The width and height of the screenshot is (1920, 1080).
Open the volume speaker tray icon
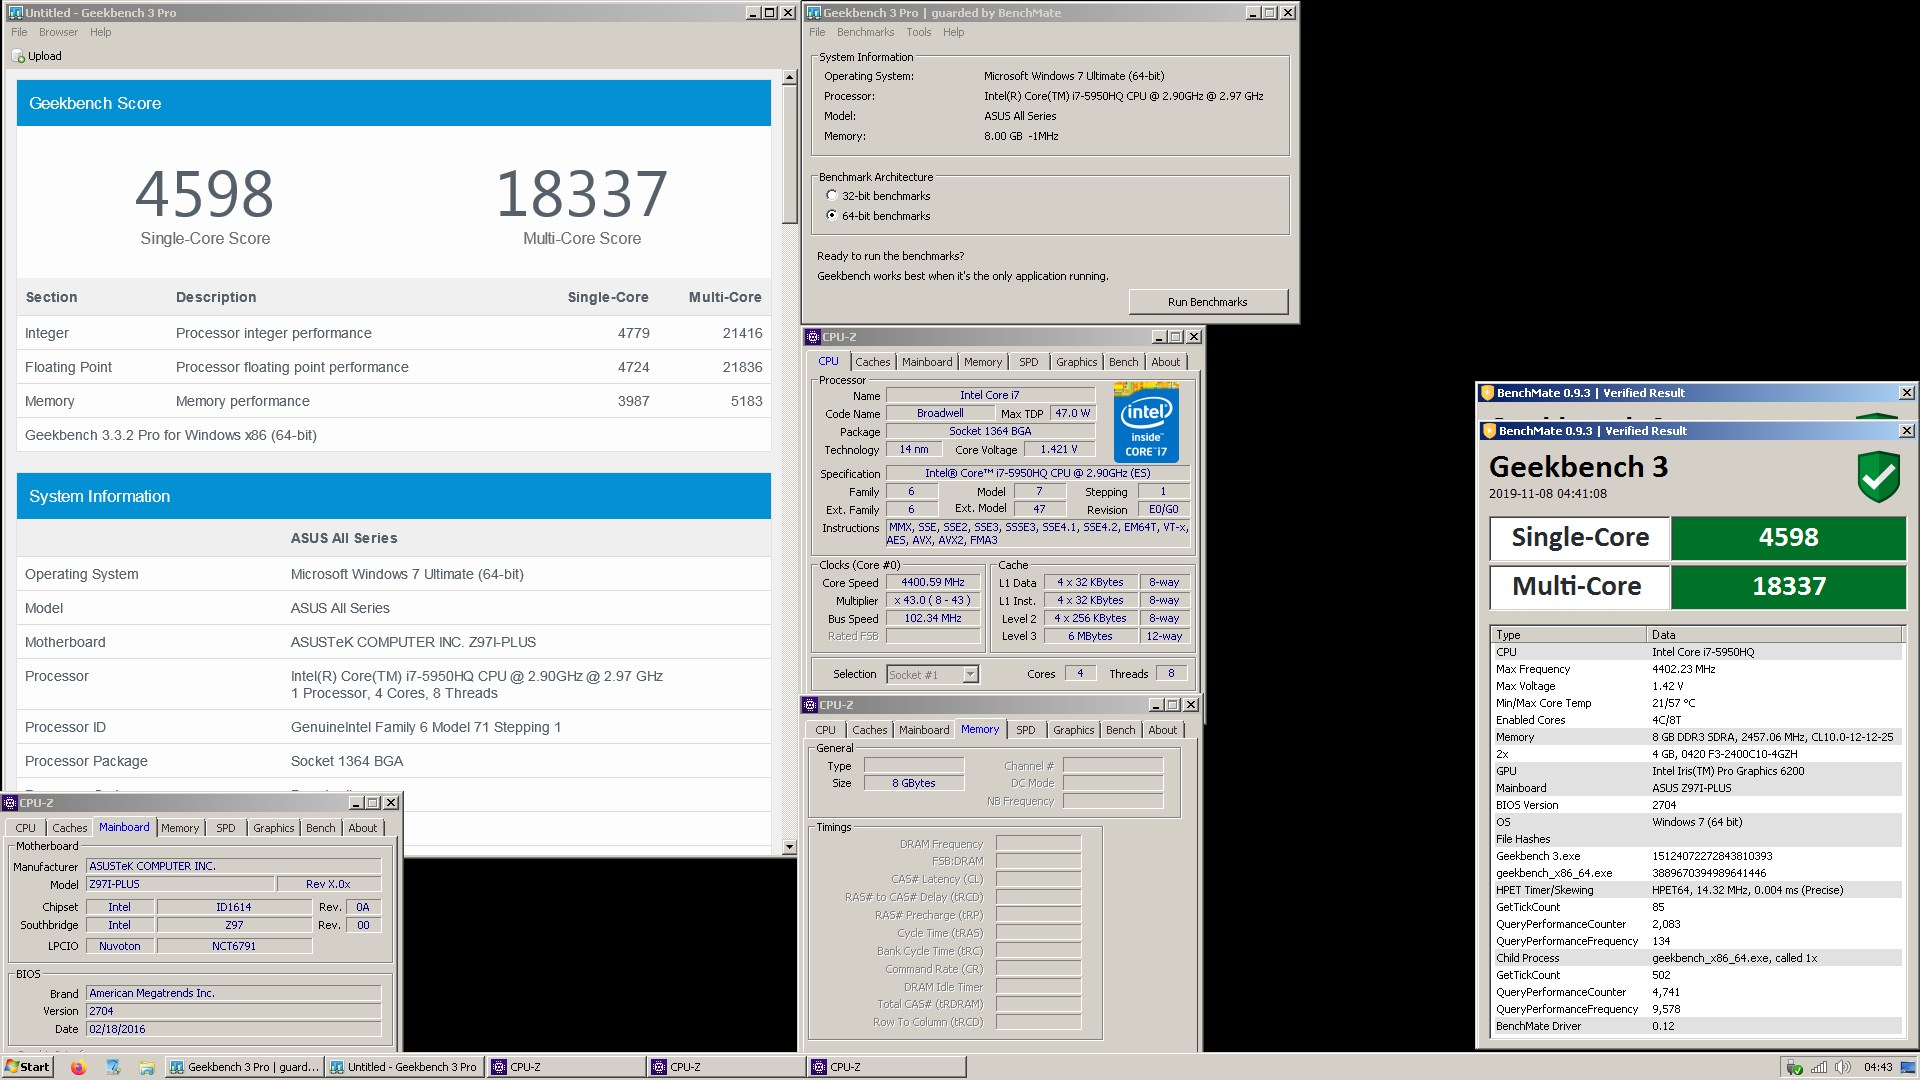tap(1843, 1067)
